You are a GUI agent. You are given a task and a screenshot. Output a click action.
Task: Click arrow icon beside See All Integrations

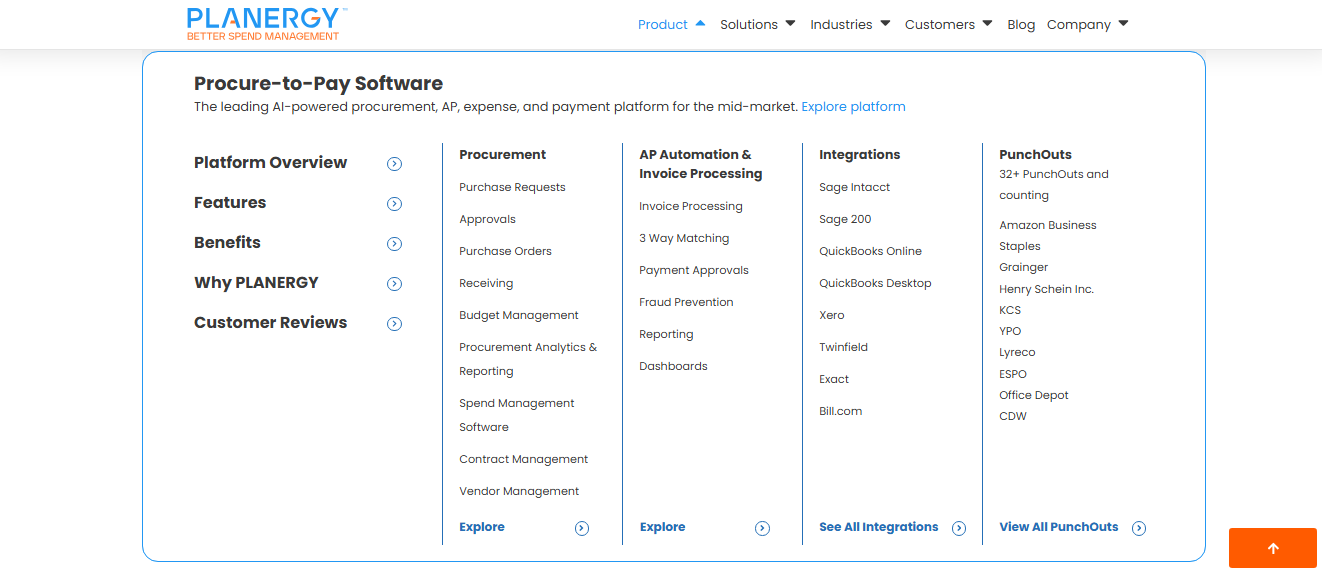pos(959,528)
